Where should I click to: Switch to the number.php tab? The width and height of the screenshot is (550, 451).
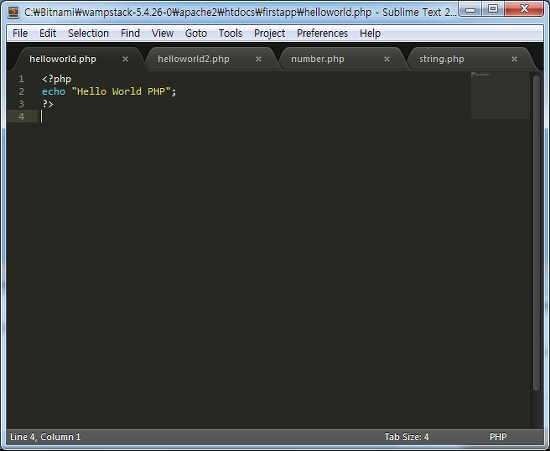coord(317,59)
